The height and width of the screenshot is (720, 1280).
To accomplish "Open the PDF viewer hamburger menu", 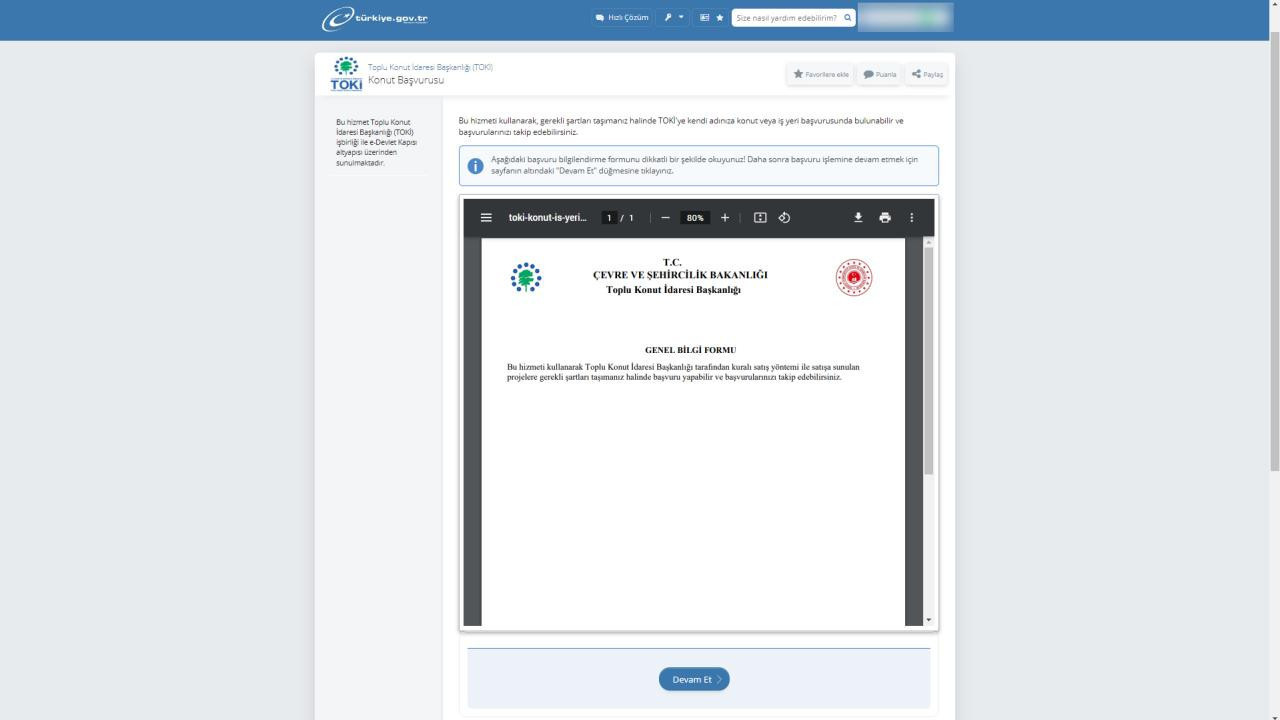I will [x=486, y=217].
